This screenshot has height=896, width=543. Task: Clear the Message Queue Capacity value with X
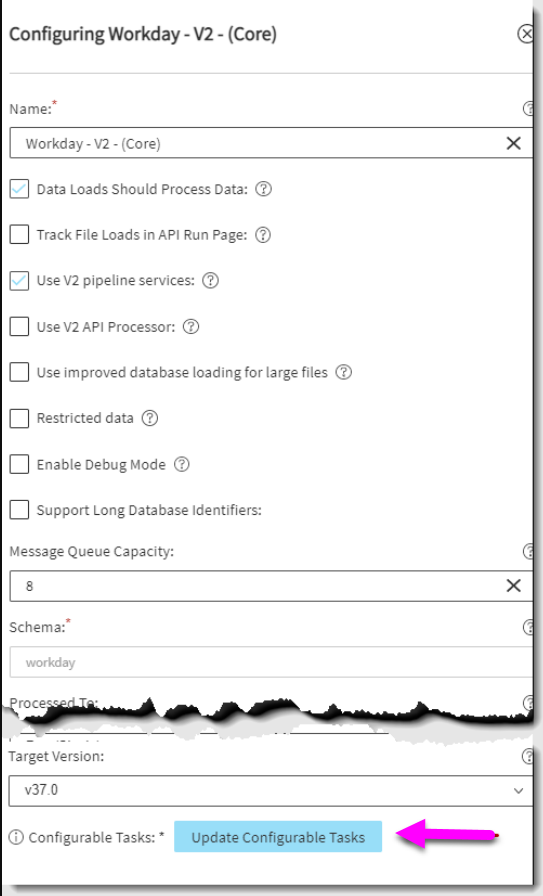click(513, 585)
